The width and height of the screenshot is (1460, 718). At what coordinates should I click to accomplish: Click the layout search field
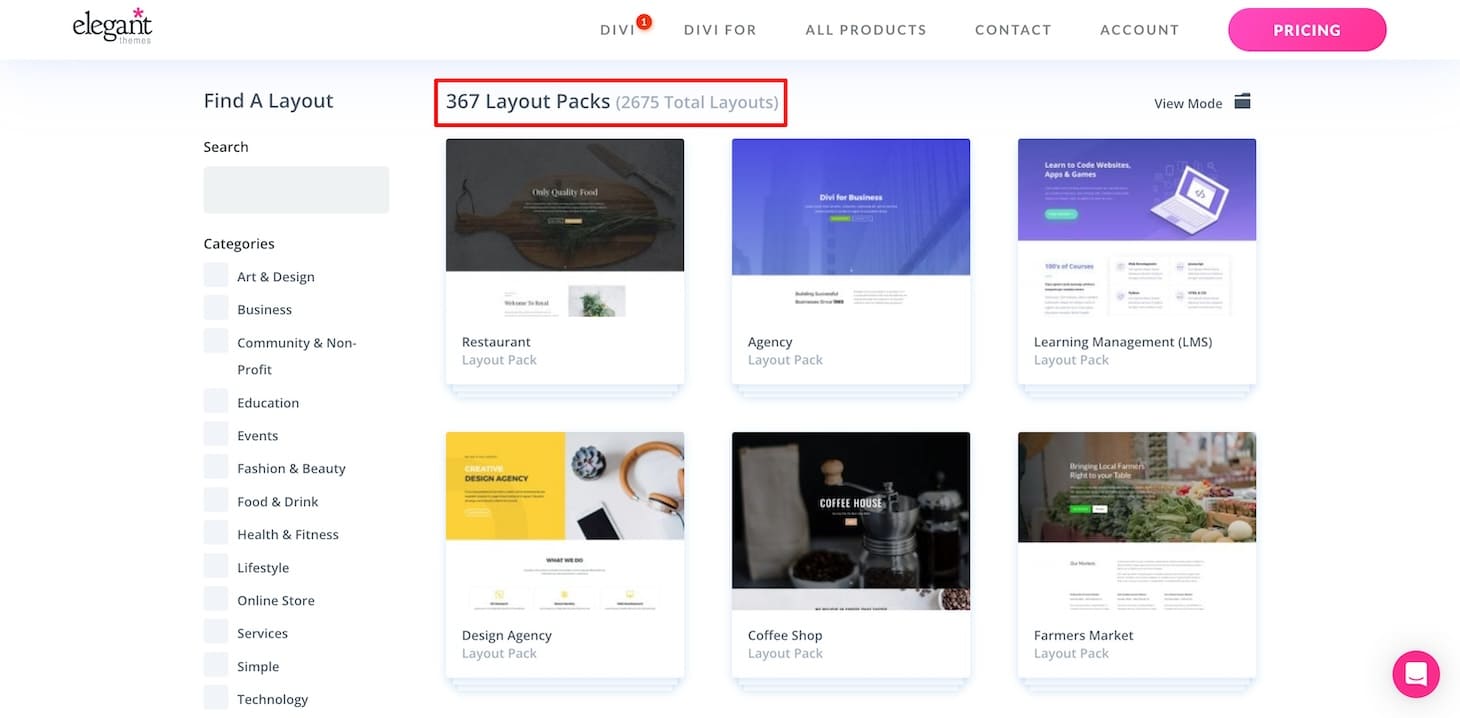(x=296, y=189)
